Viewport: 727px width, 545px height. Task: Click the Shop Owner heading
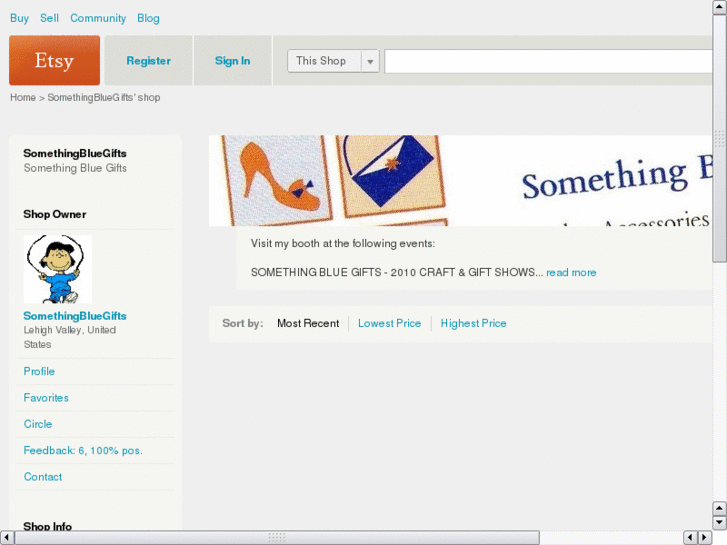click(x=55, y=214)
